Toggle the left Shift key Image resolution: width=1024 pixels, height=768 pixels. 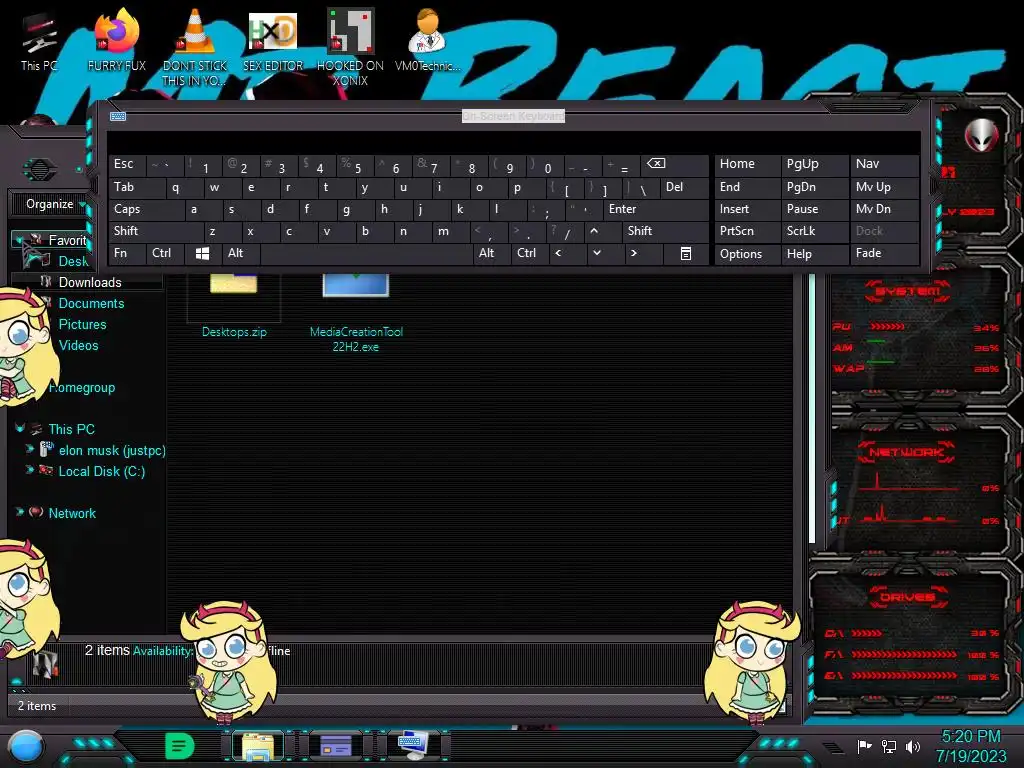point(155,231)
